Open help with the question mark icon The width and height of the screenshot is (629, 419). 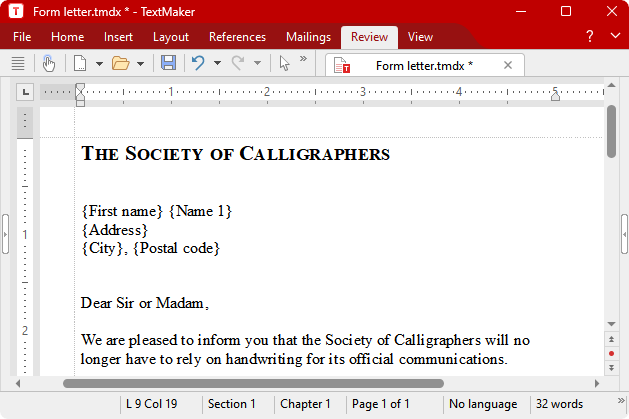coord(589,36)
